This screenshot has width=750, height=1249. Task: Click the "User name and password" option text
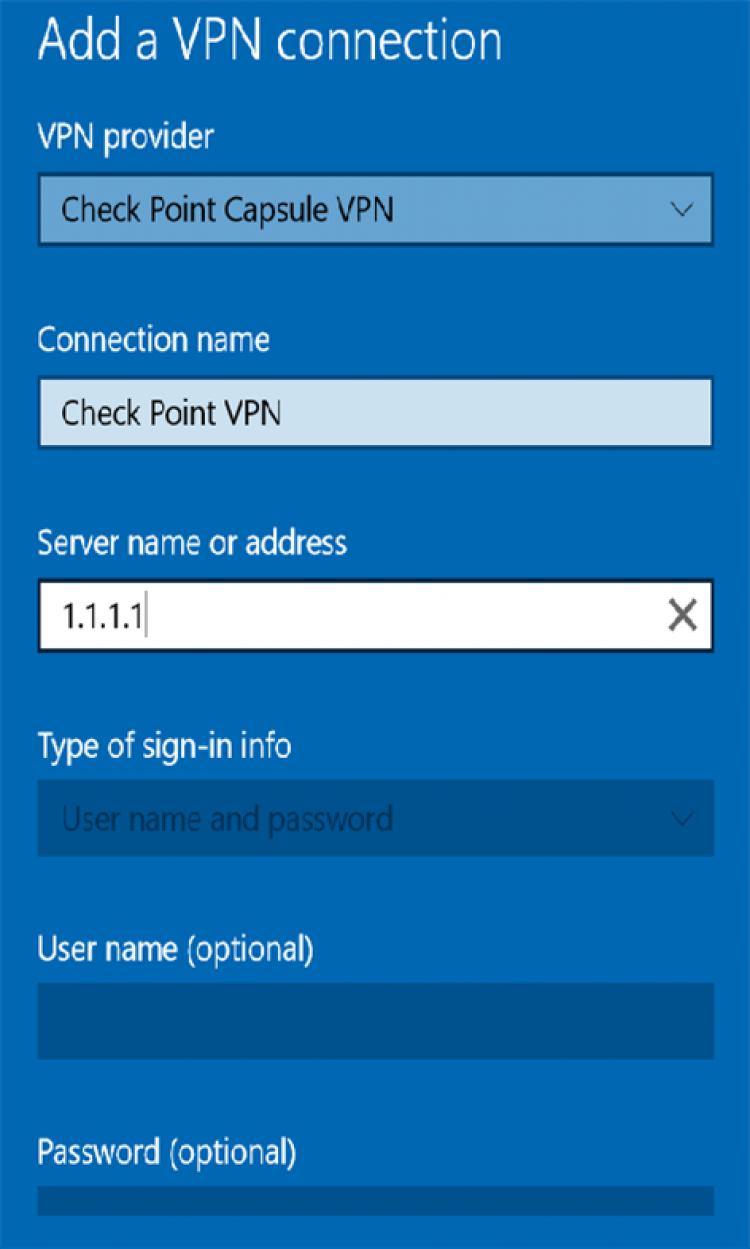227,820
